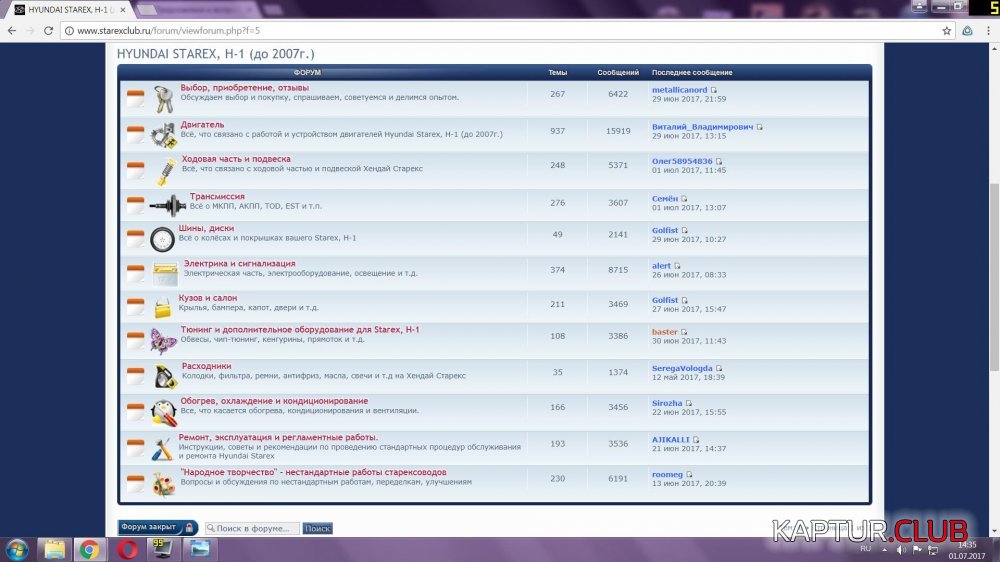Switch to the second browser tab
1000x562 pixels.
pyautogui.click(x=200, y=9)
